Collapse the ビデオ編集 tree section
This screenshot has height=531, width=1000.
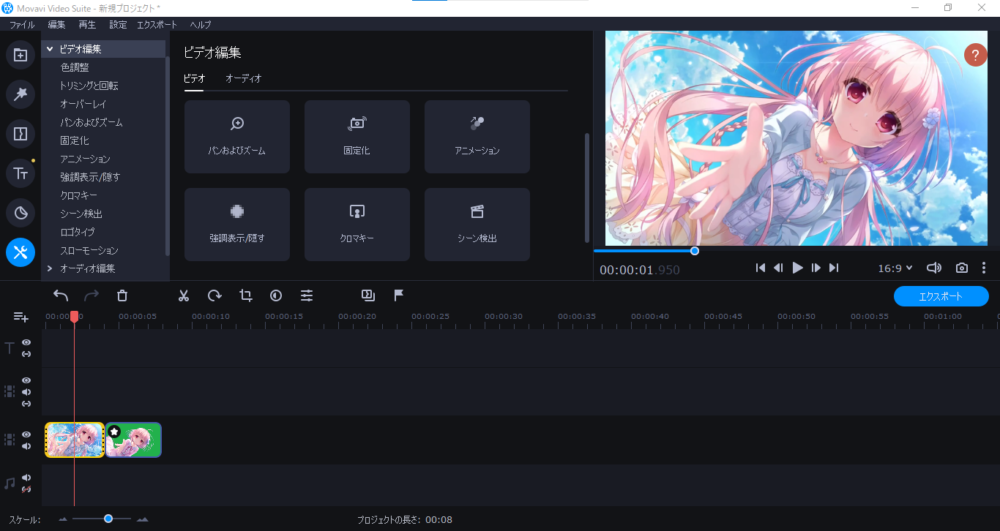pyautogui.click(x=50, y=49)
